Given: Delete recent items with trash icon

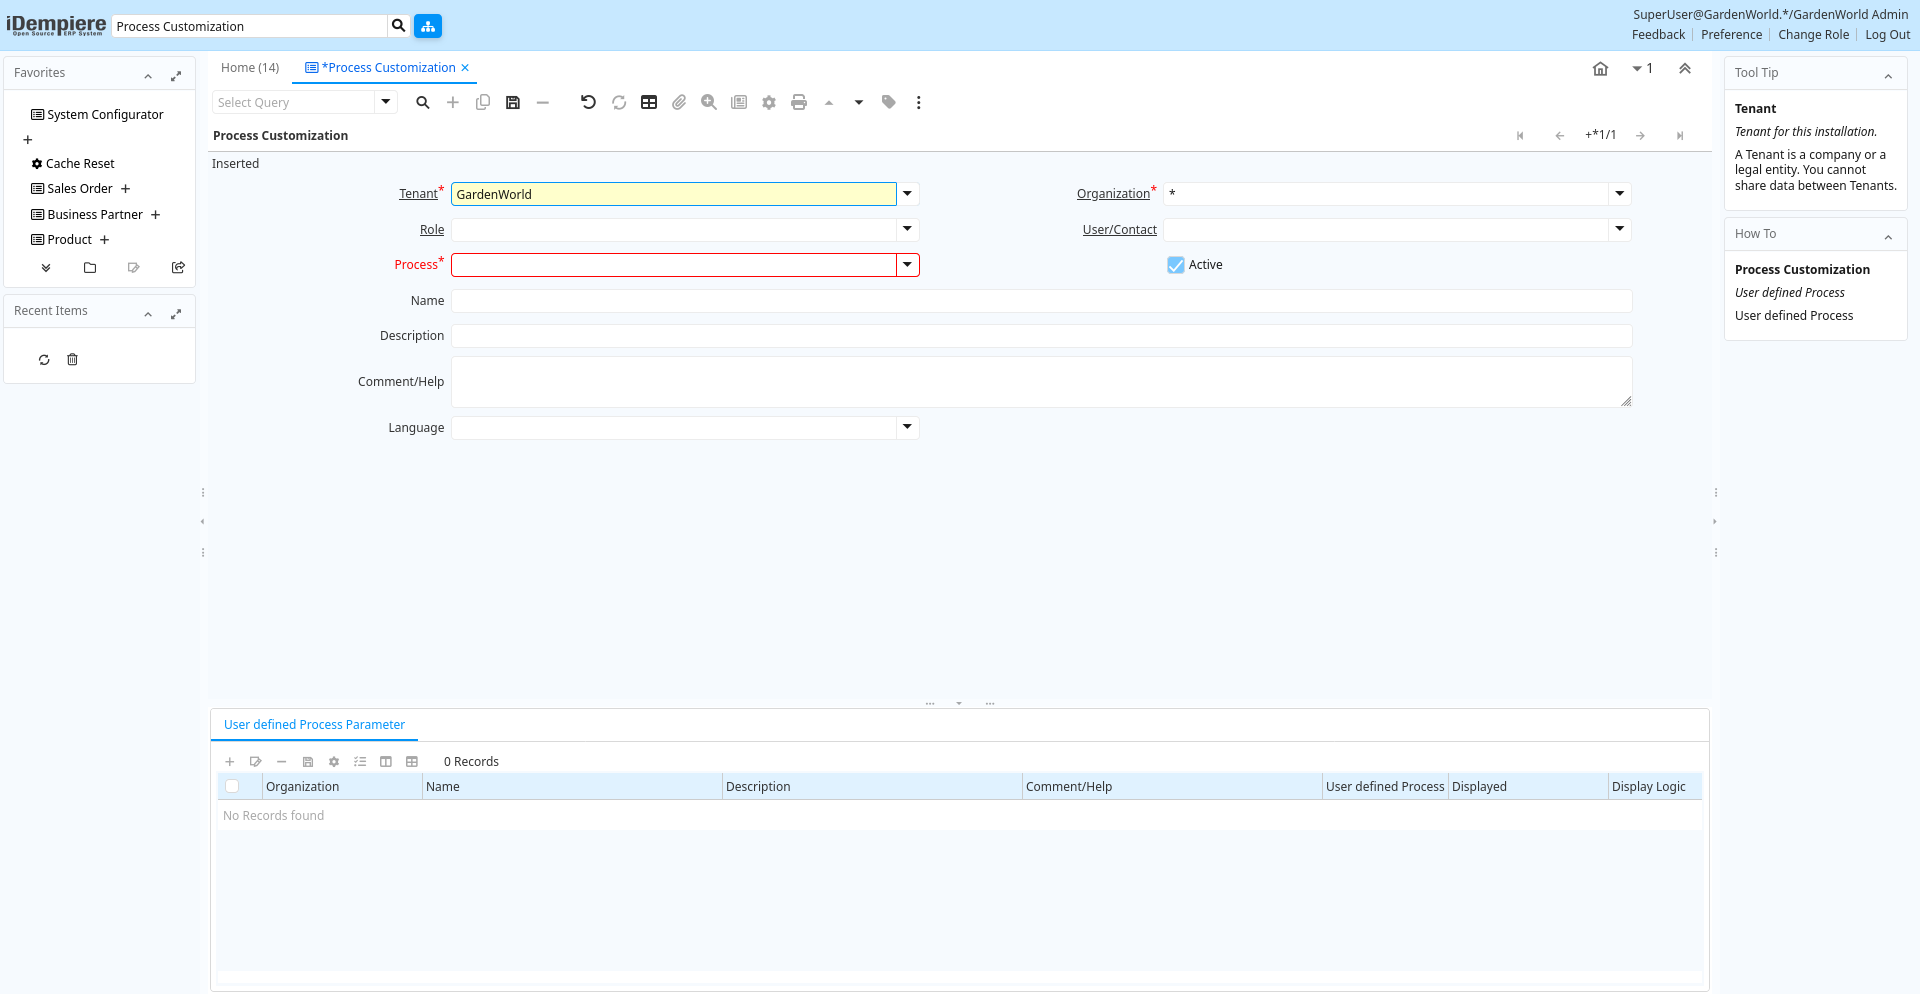Looking at the screenshot, I should 72,360.
